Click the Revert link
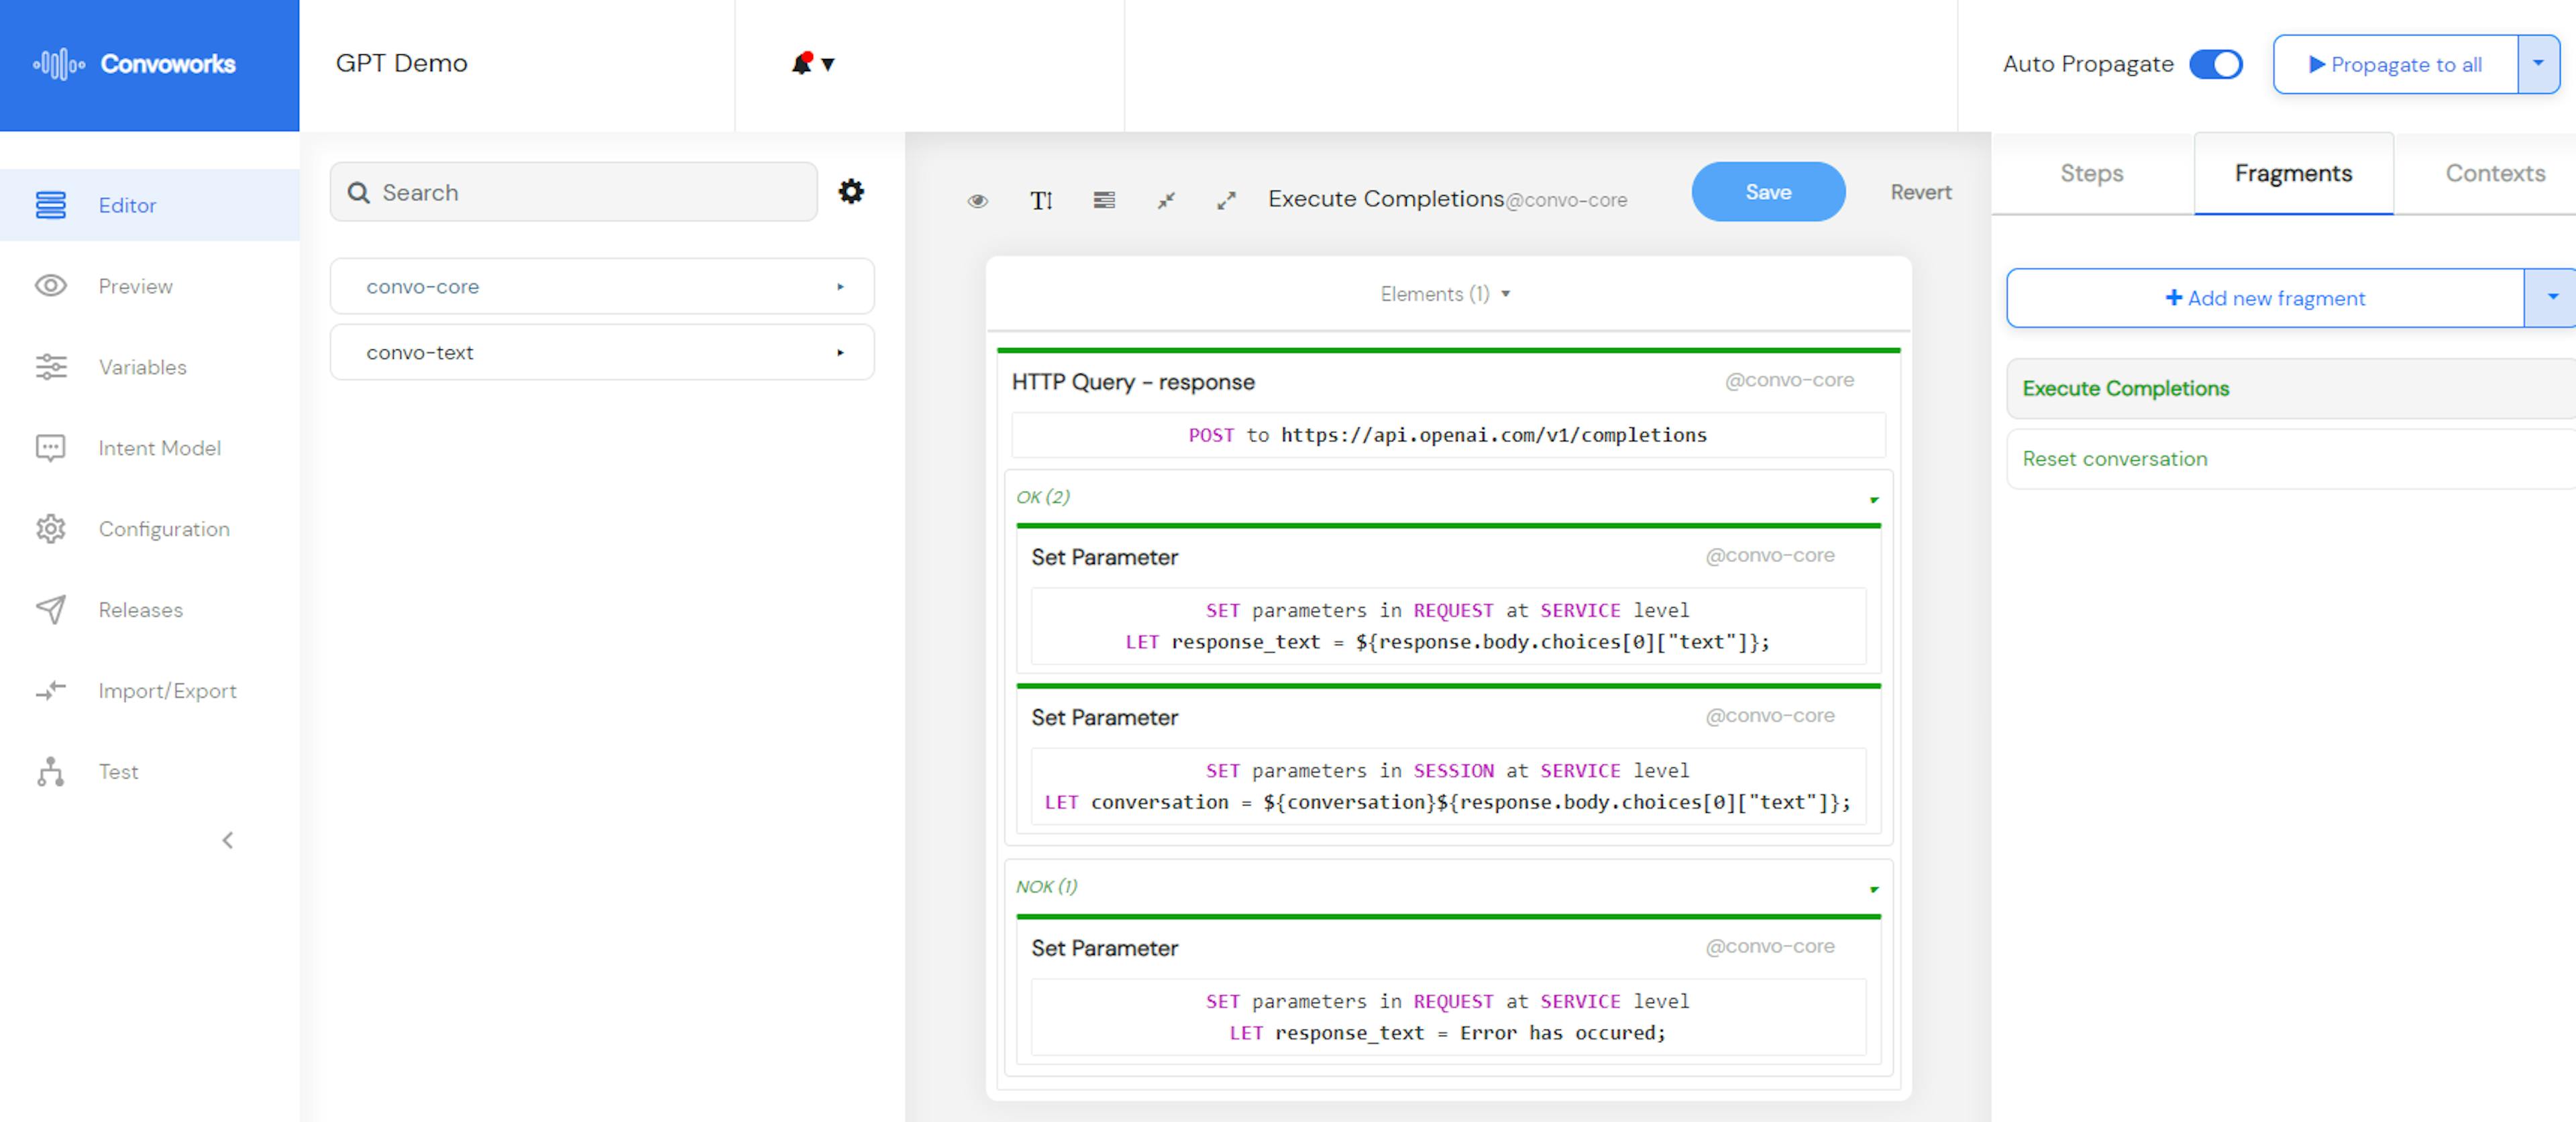Screen dimensions: 2576x1122 1920,192
